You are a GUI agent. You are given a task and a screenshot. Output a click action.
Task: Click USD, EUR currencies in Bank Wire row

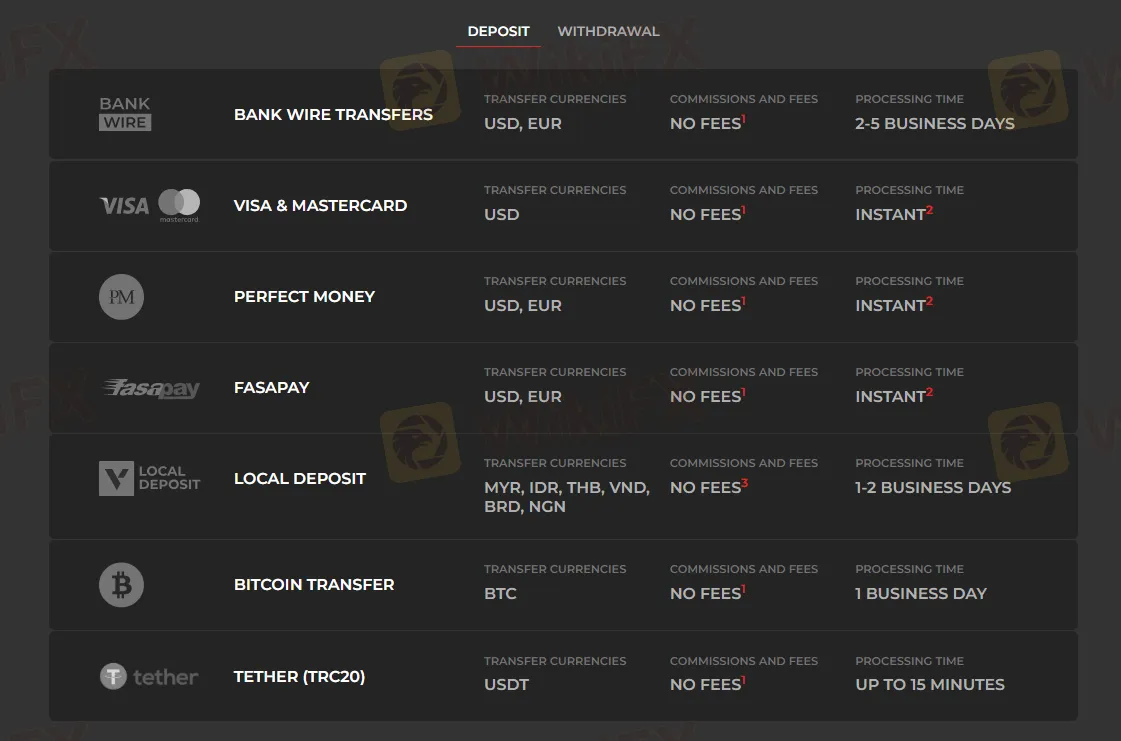pyautogui.click(x=523, y=124)
